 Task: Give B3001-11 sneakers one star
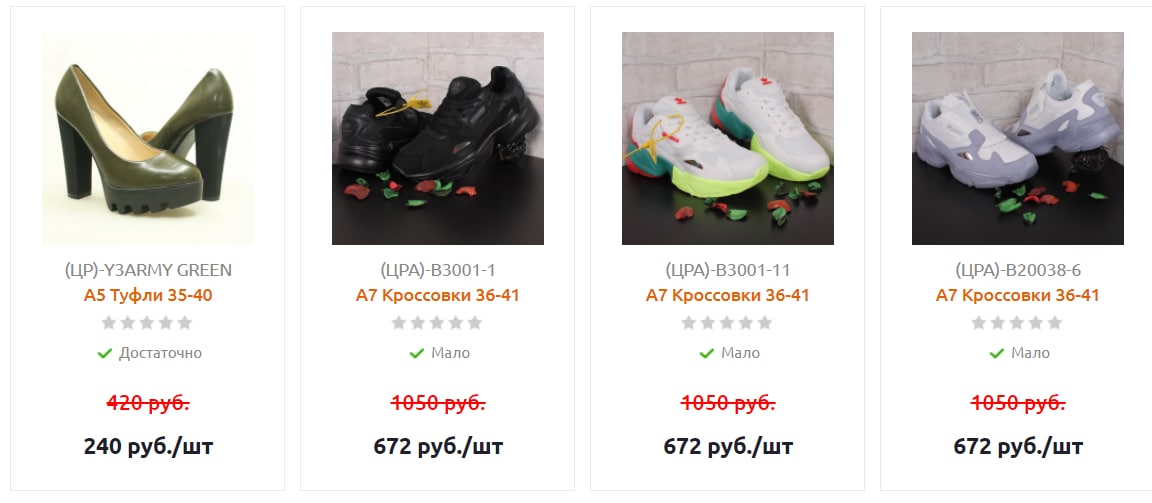click(688, 322)
